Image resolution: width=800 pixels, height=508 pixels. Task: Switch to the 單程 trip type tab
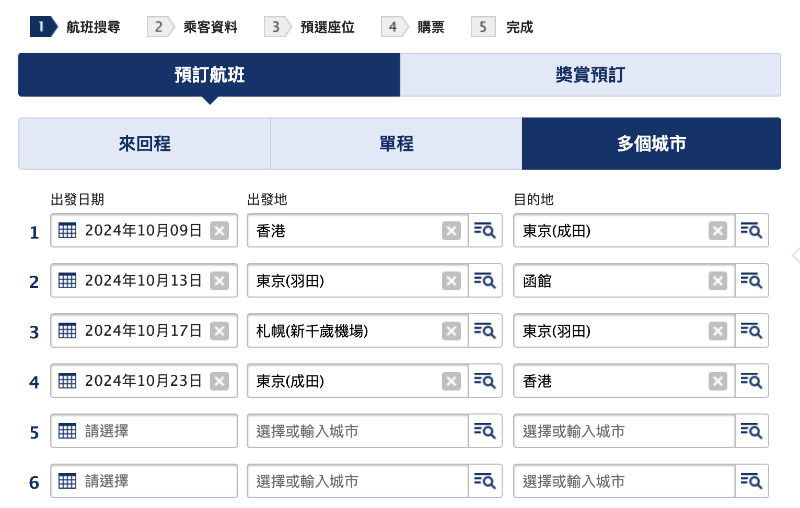click(x=396, y=144)
